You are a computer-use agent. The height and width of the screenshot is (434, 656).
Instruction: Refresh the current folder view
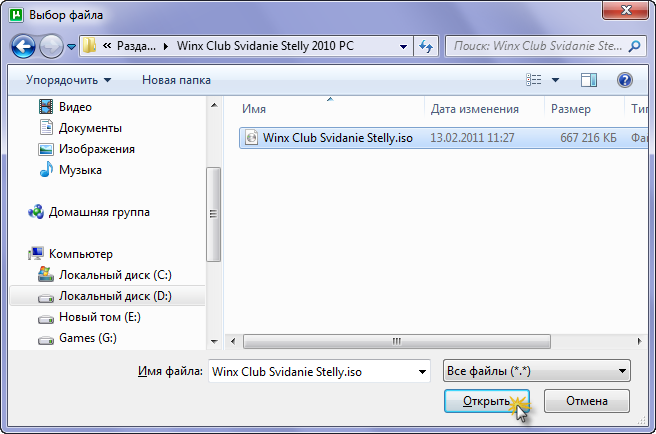[426, 46]
